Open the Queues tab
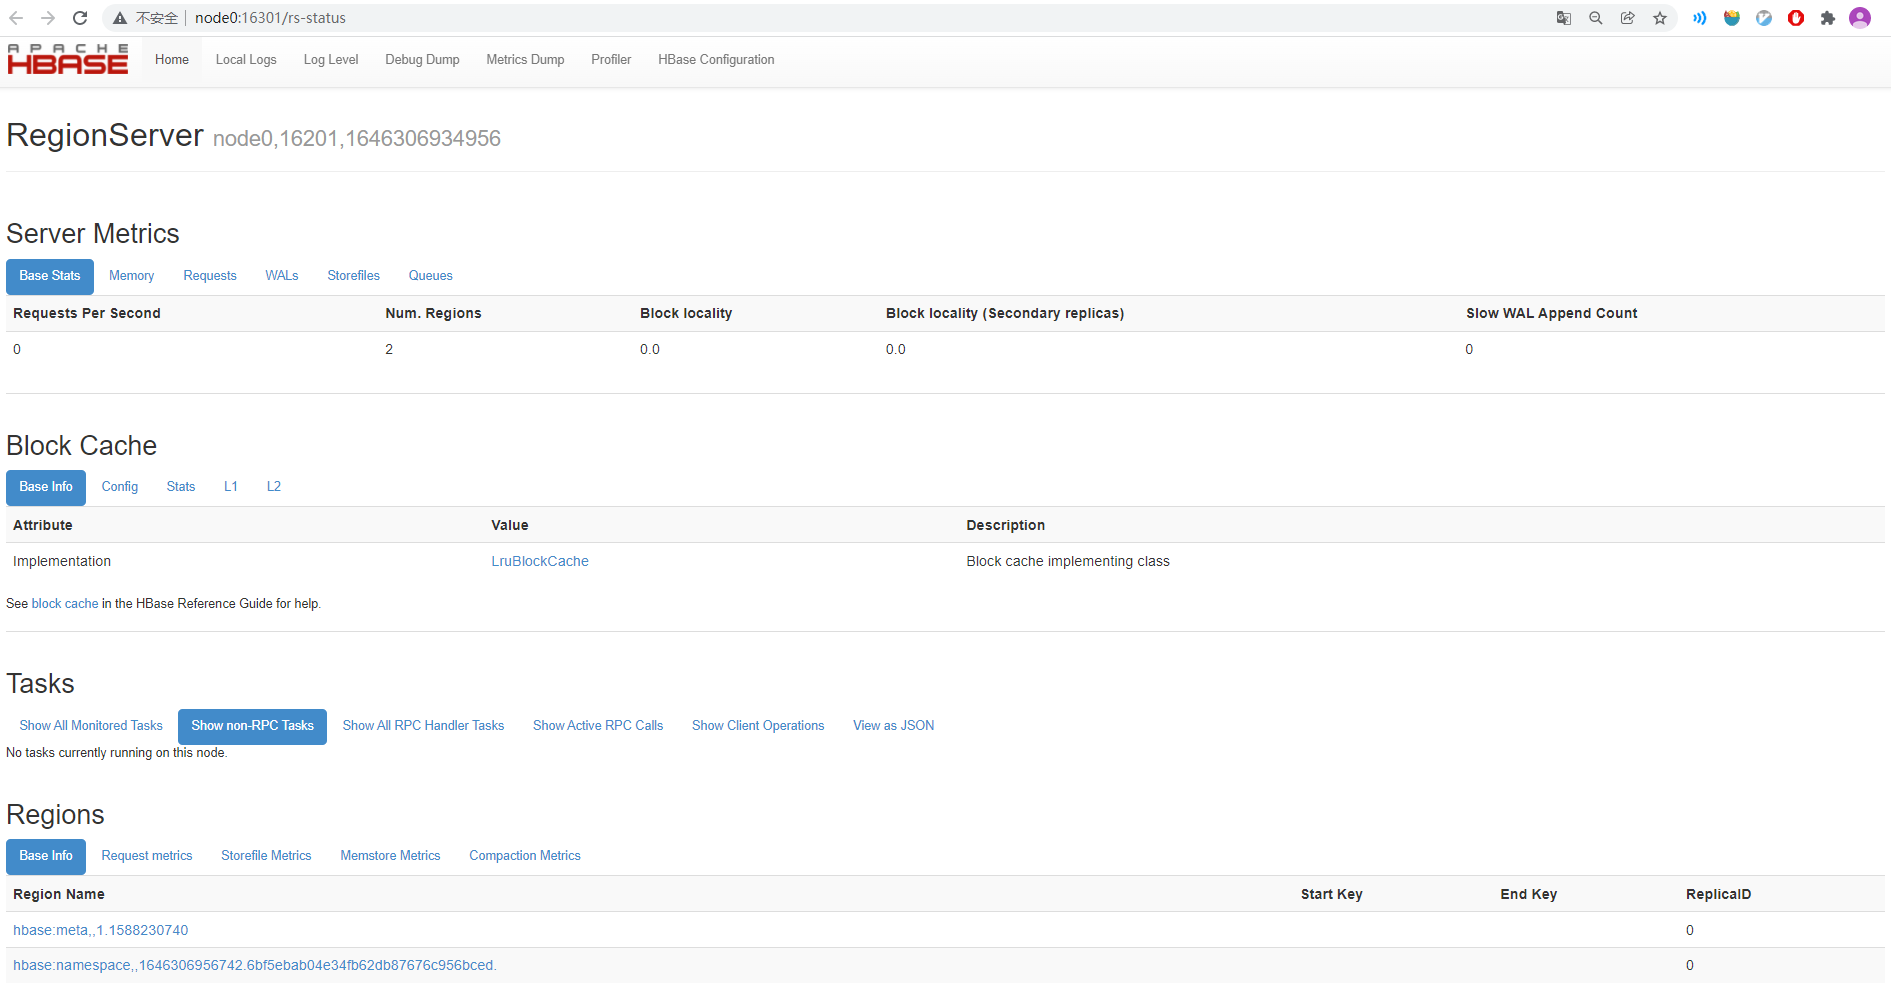The image size is (1891, 989). pos(431,276)
